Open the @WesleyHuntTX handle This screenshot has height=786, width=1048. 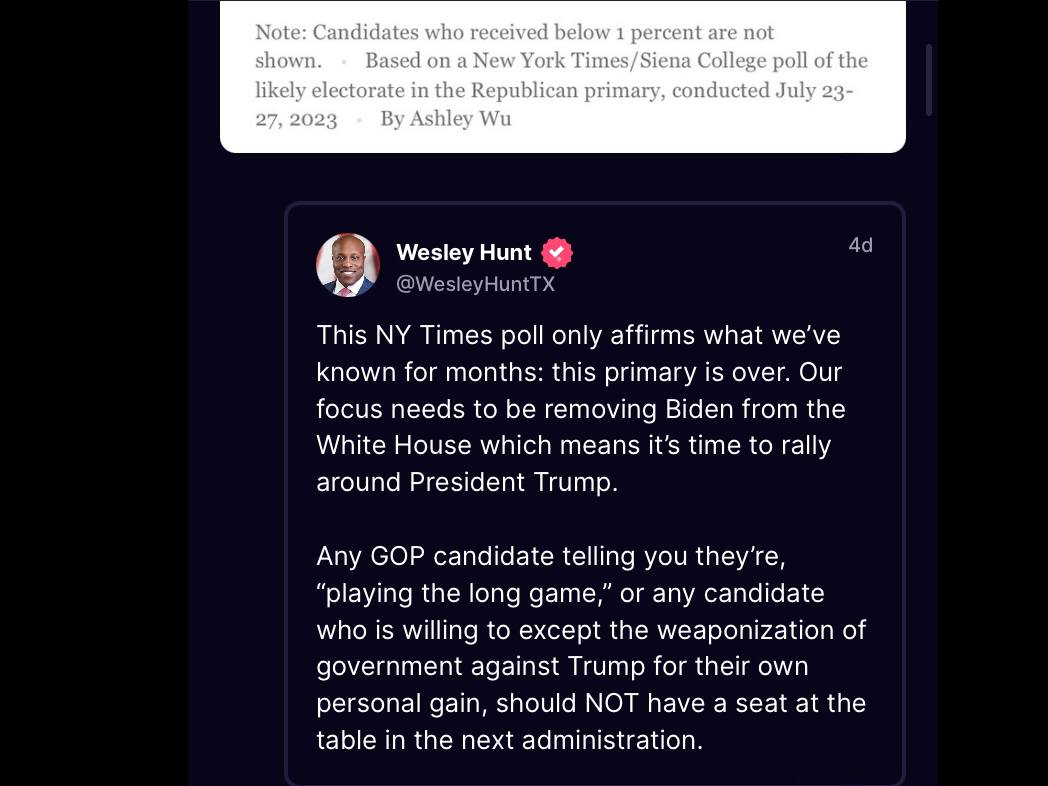tap(475, 284)
